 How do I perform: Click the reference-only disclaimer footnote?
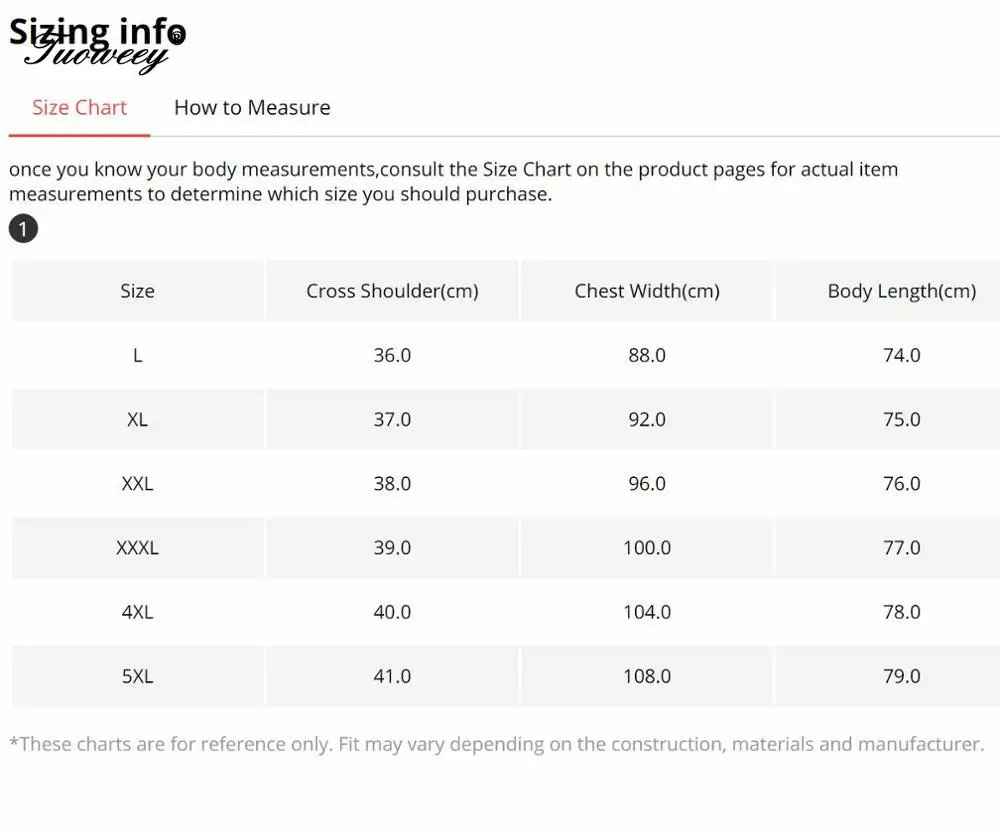(497, 744)
